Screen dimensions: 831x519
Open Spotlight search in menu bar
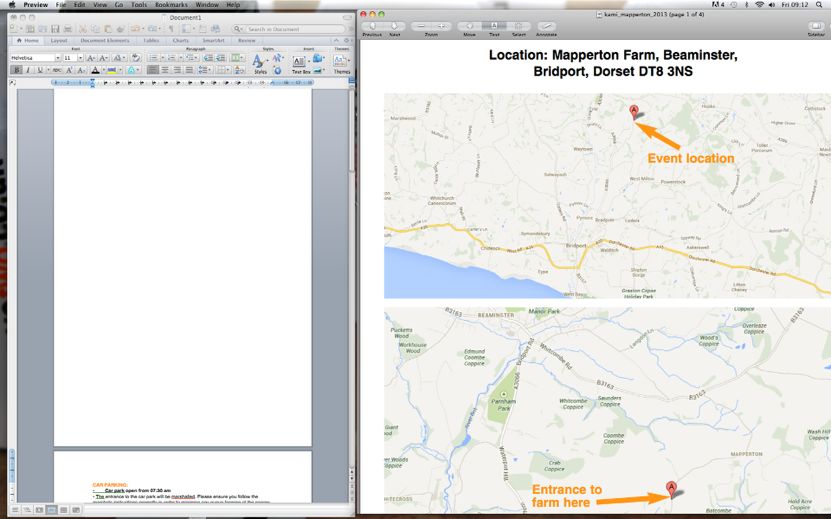click(819, 5)
